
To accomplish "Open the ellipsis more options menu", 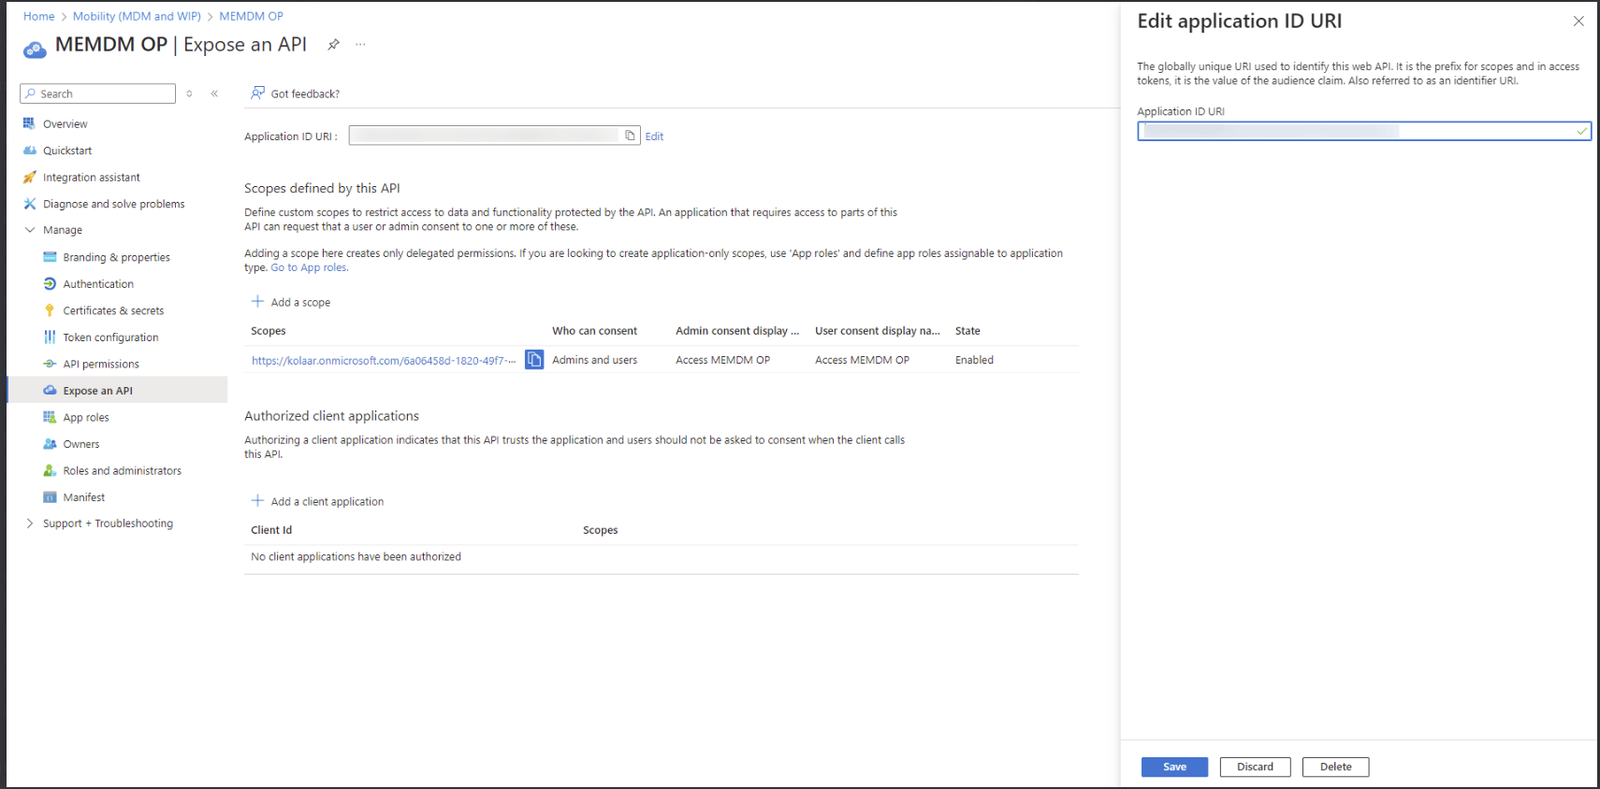I will pos(360,45).
